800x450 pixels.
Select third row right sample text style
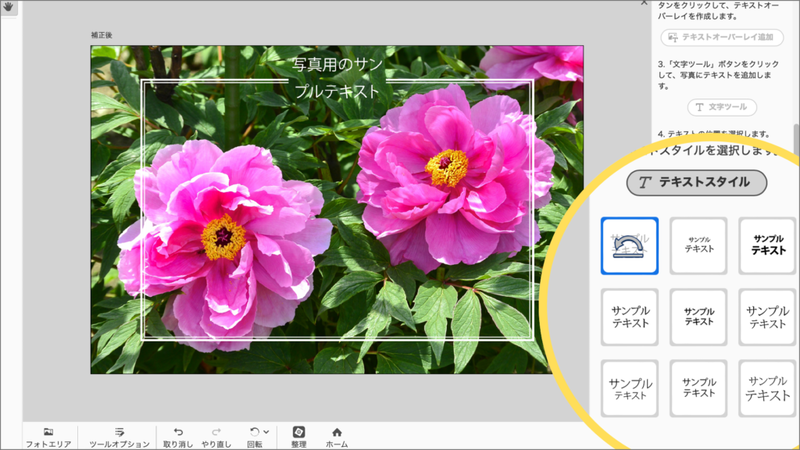tap(767, 388)
